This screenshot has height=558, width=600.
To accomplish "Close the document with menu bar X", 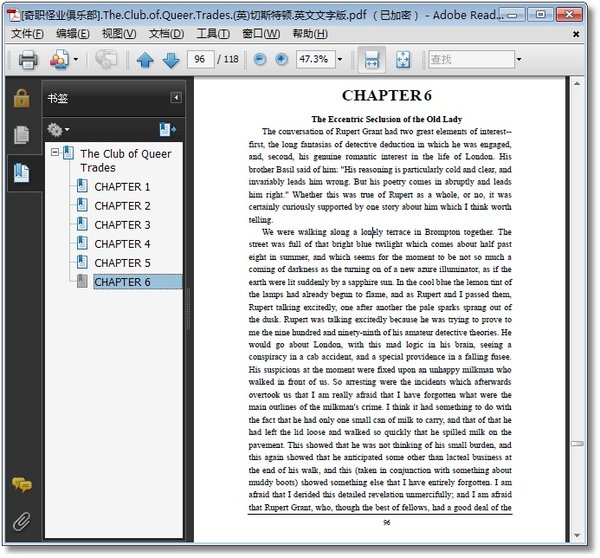I will tap(576, 34).
